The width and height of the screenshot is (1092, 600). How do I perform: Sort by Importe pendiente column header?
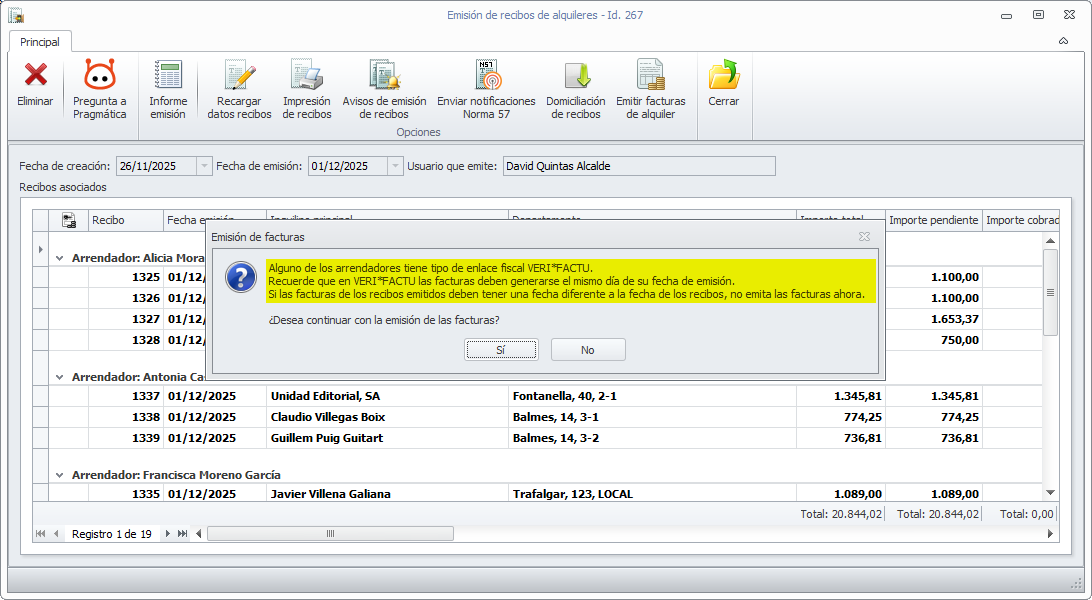tap(933, 220)
